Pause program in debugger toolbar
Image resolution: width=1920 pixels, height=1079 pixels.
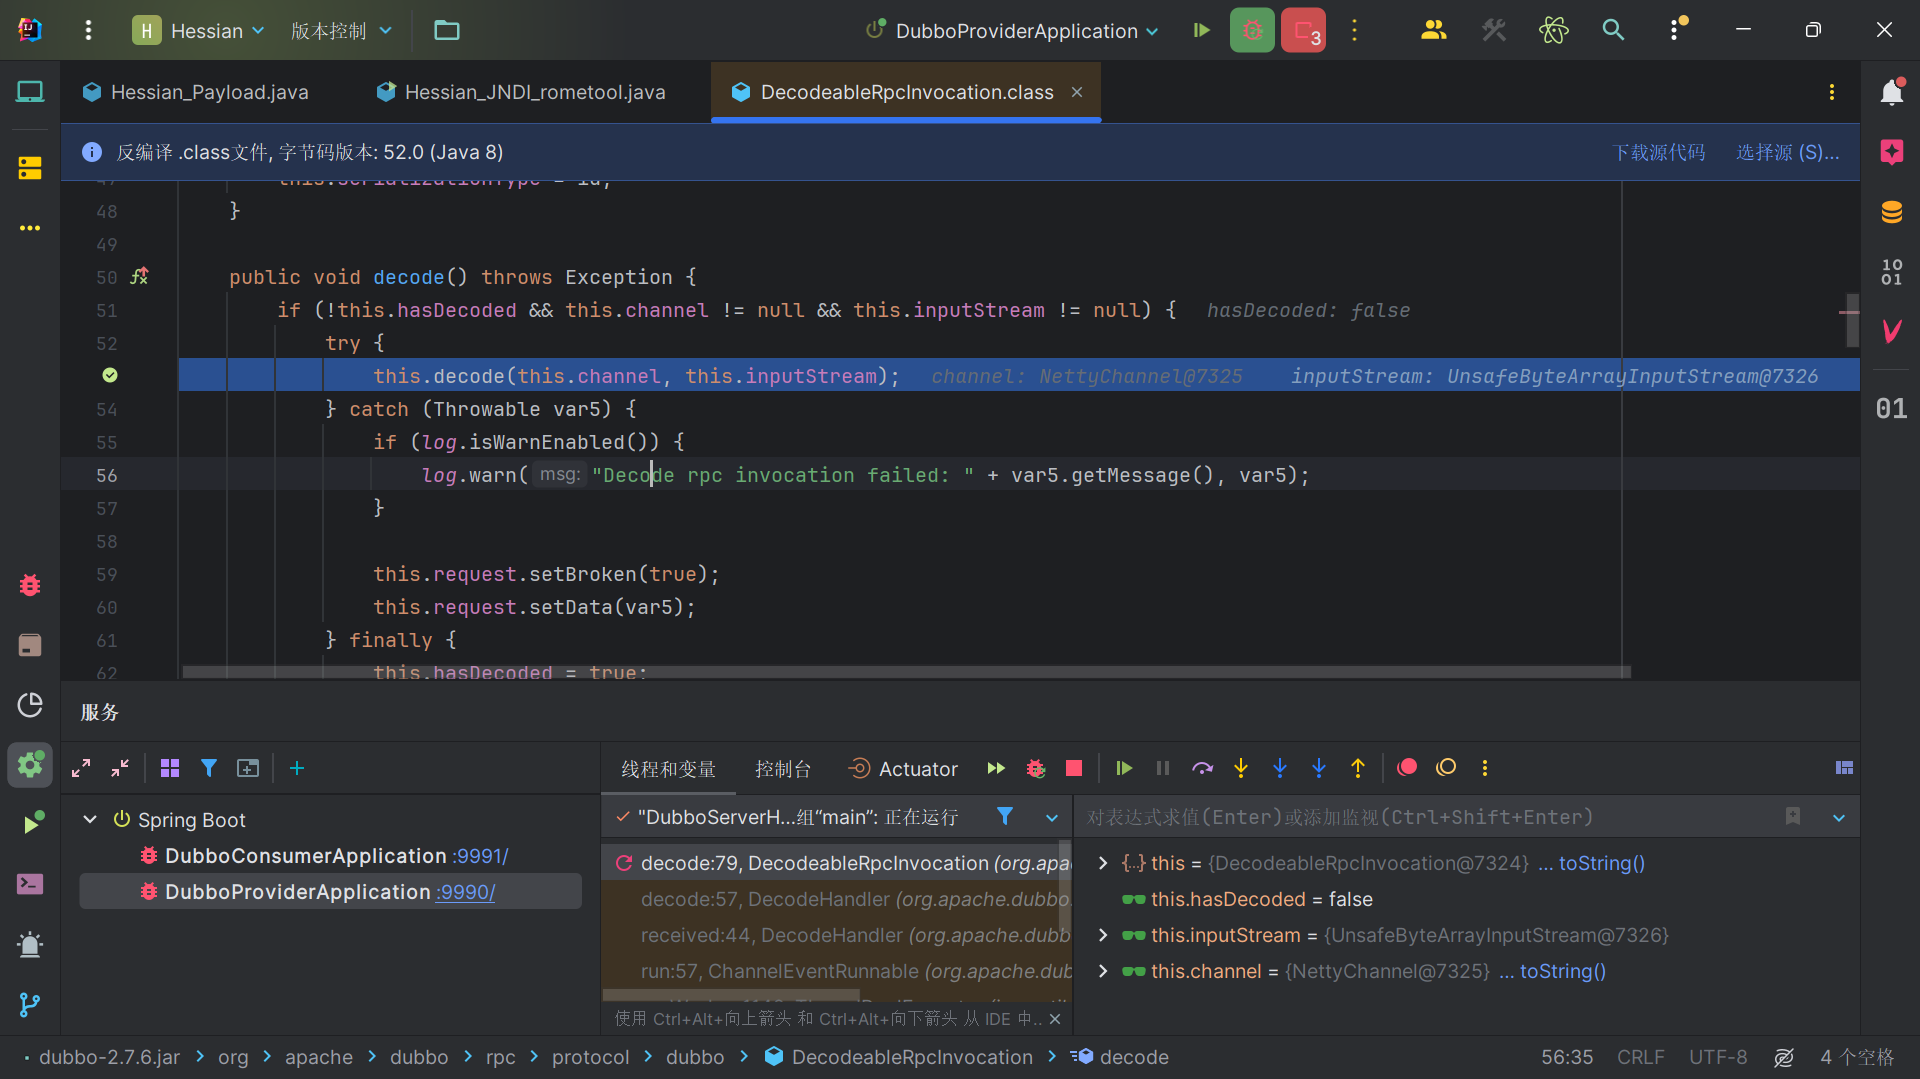(x=1163, y=768)
